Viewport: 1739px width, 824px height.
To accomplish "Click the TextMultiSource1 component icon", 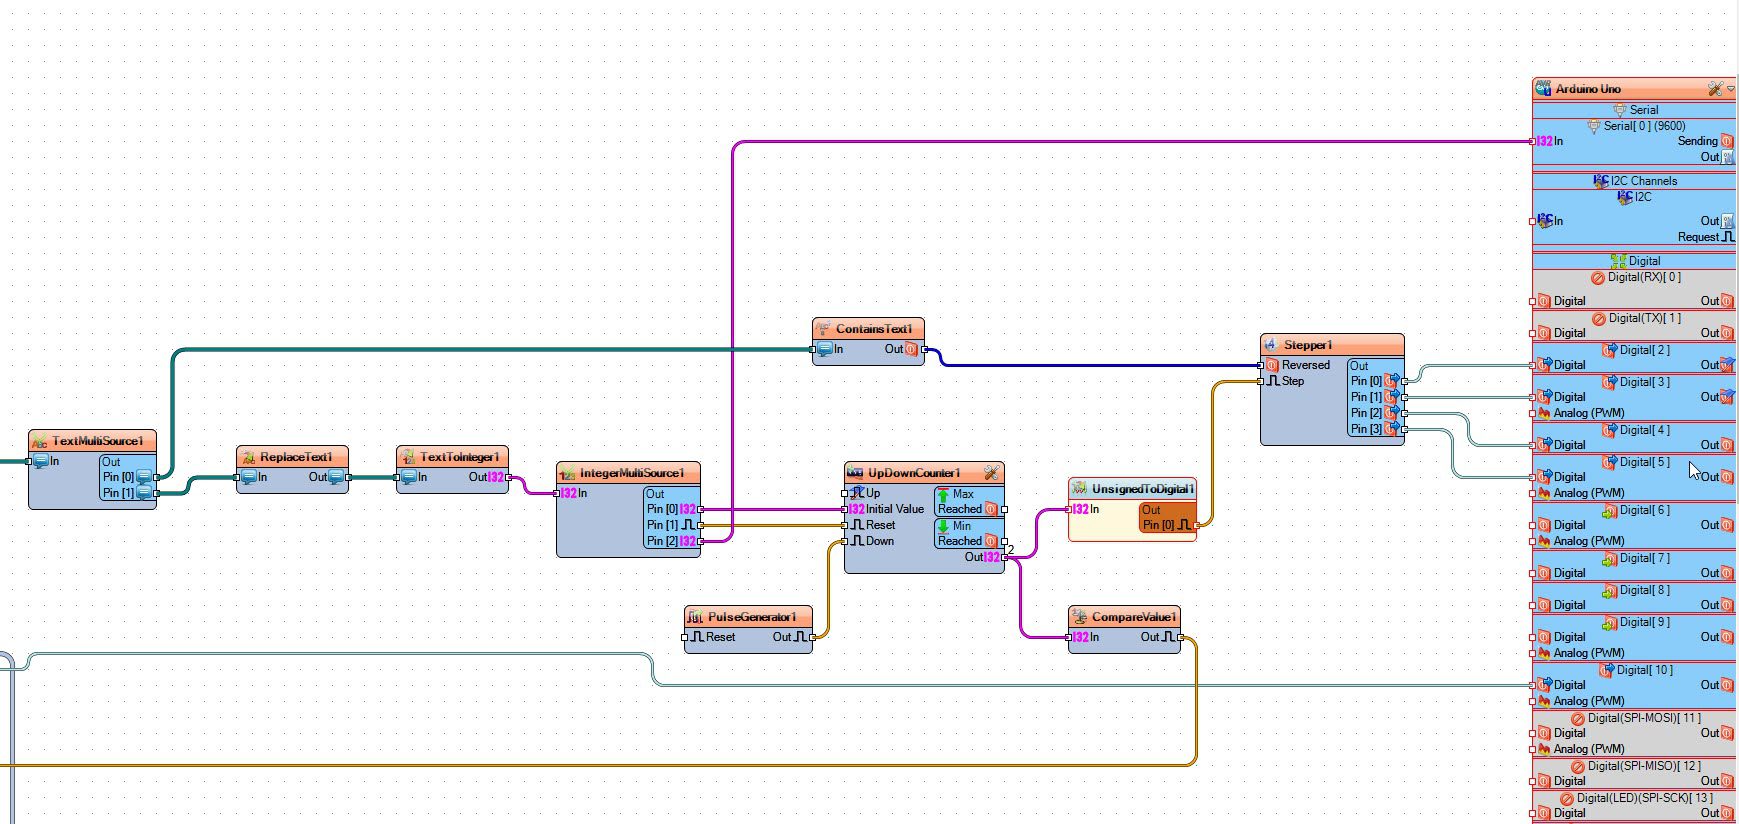I will pyautogui.click(x=39, y=440).
